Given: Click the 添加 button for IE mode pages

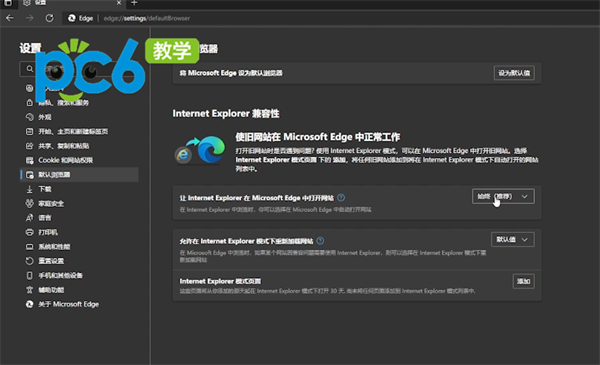Looking at the screenshot, I should [x=523, y=281].
